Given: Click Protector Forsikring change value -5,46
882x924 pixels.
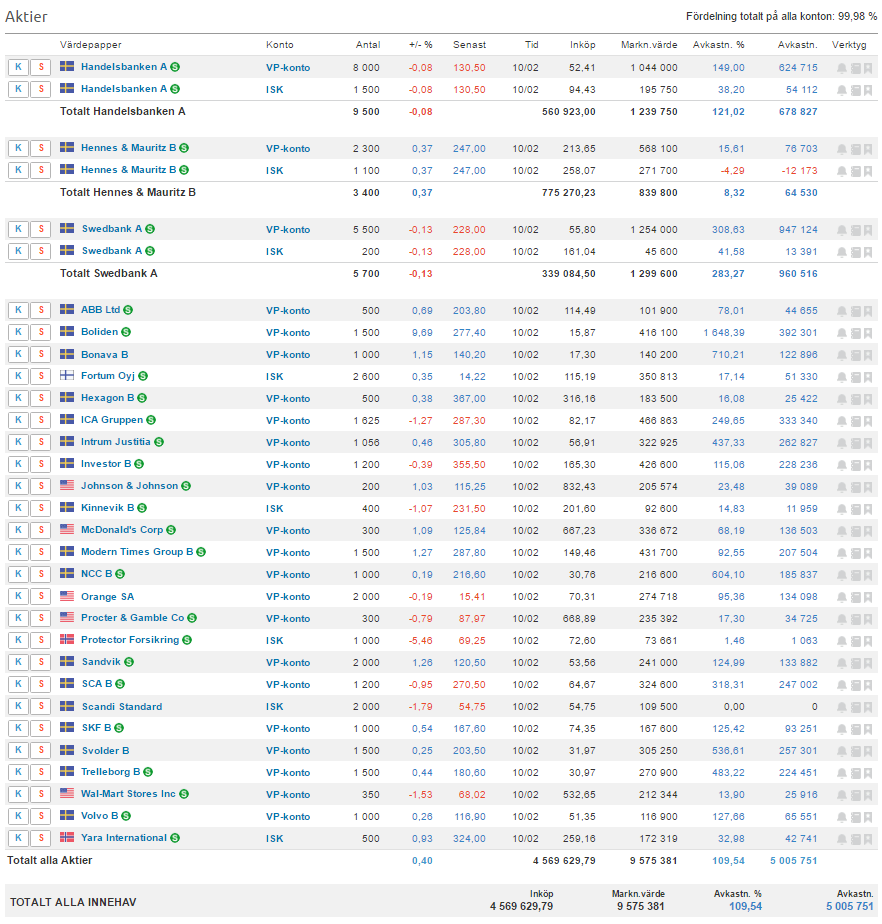Looking at the screenshot, I should 421,641.
